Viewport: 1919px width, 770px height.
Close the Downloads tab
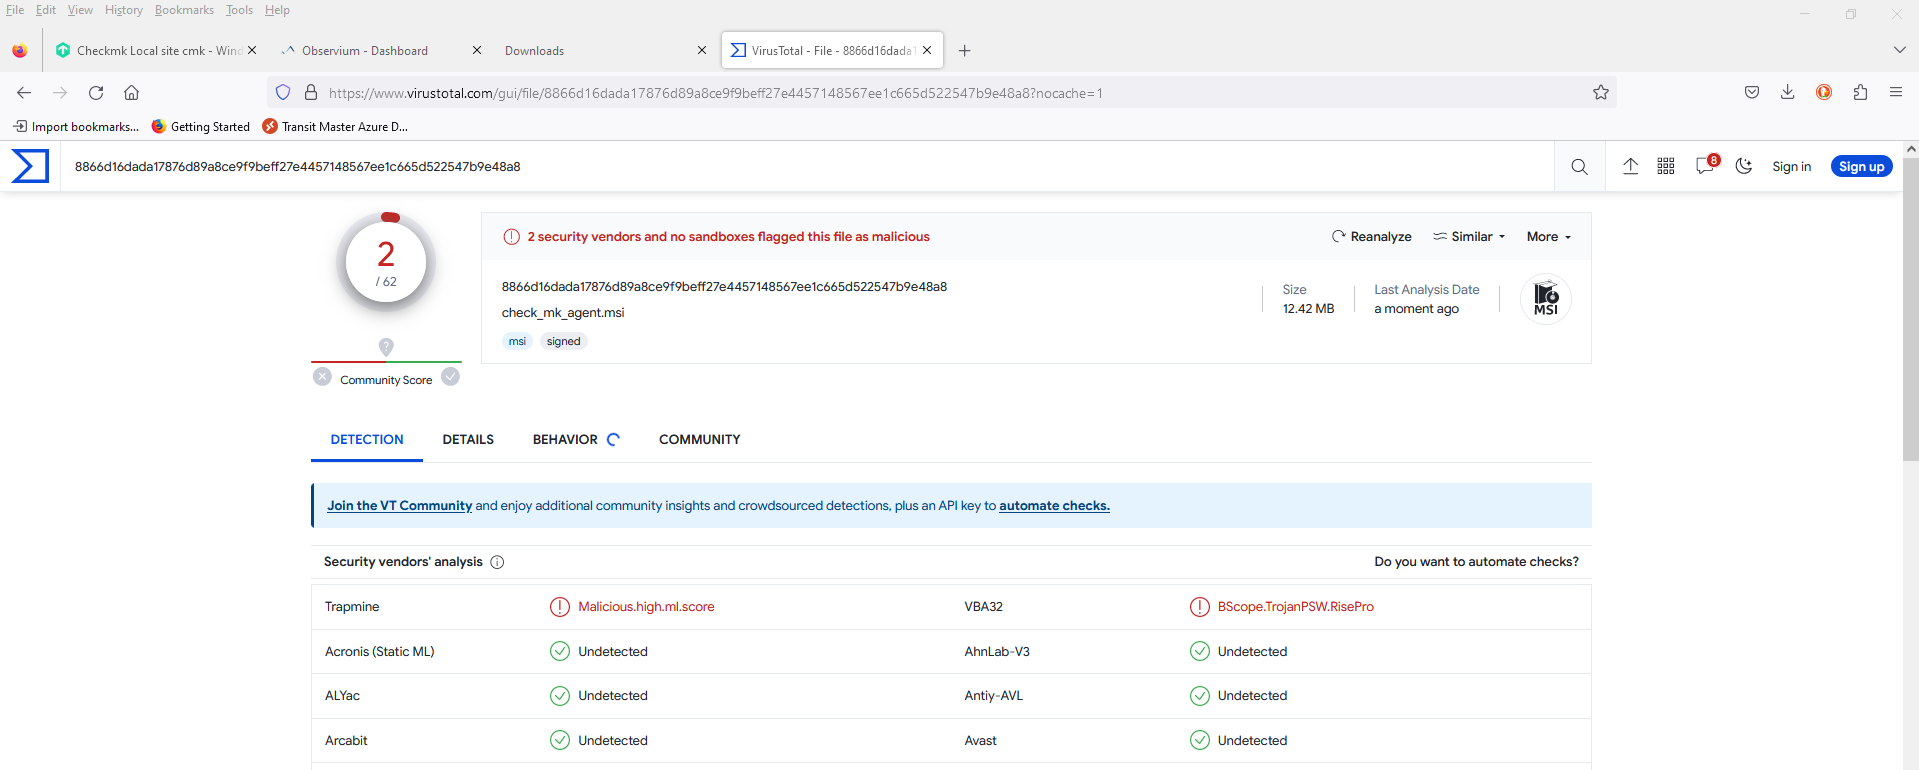702,50
